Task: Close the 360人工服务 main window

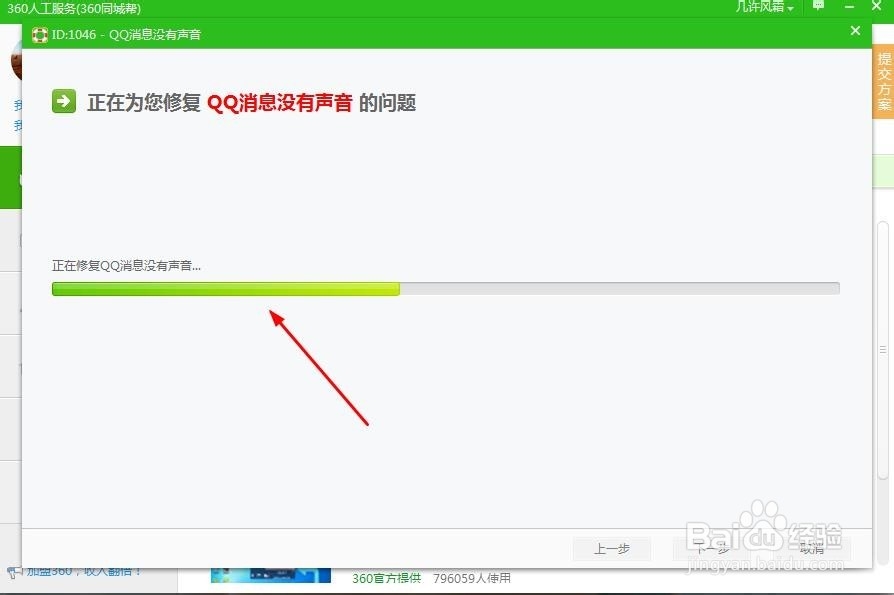Action: coord(877,6)
